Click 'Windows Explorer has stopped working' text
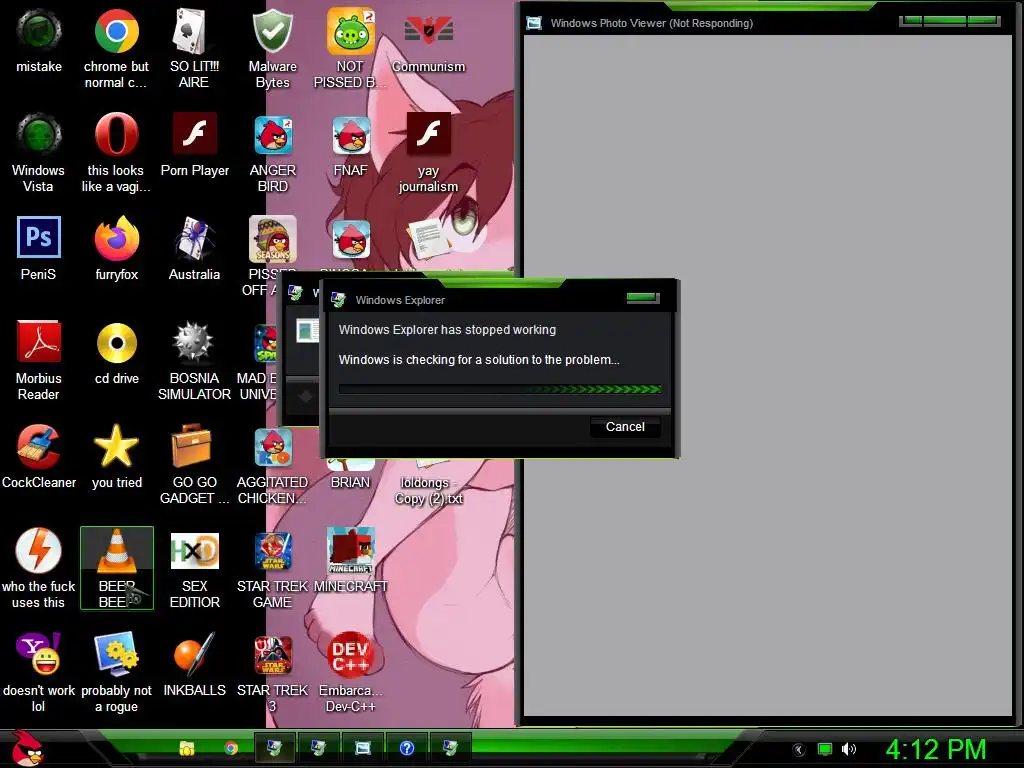1024x768 pixels. point(447,330)
